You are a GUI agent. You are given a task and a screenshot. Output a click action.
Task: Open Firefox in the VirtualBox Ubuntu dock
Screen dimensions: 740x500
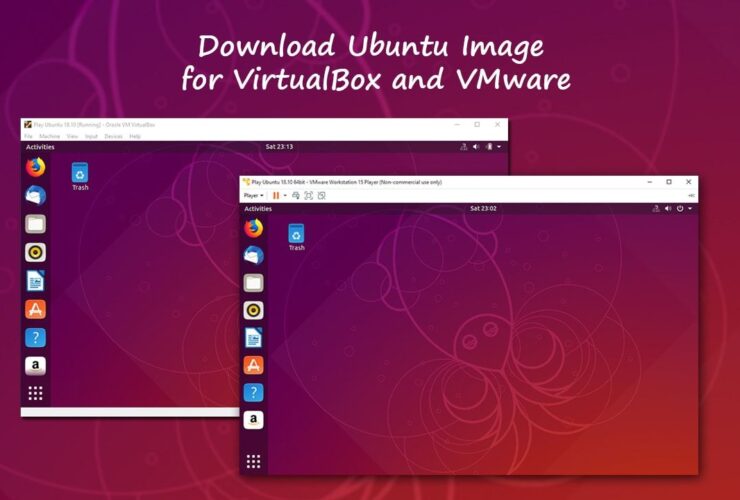(x=35, y=167)
